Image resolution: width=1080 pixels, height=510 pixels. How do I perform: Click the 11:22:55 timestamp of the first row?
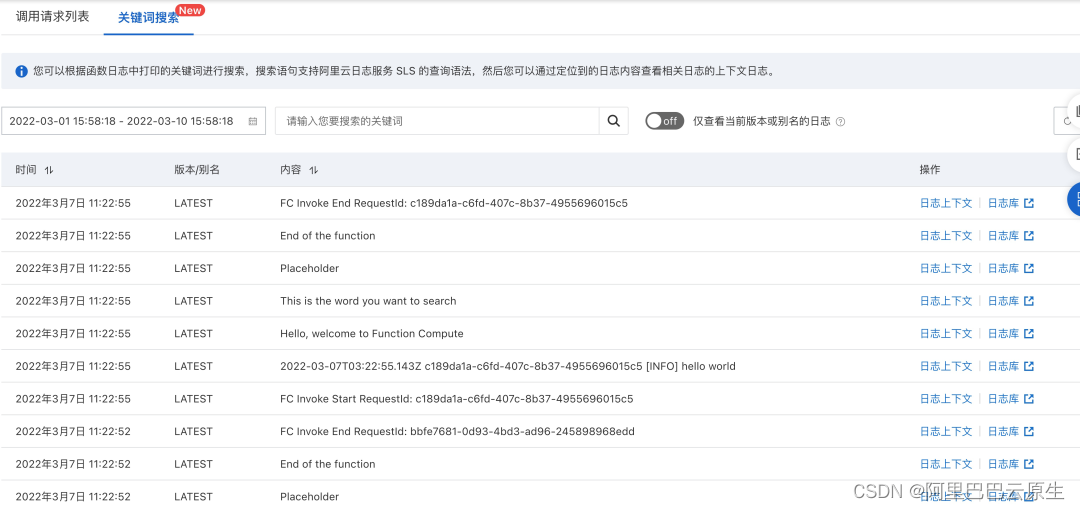[x=73, y=203]
